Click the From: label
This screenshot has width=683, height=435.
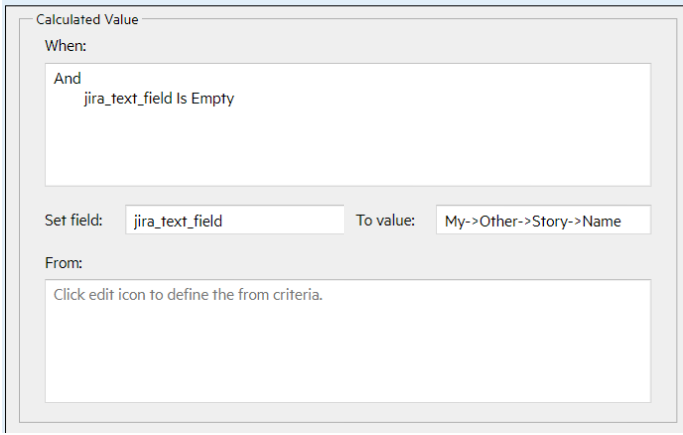click(63, 264)
